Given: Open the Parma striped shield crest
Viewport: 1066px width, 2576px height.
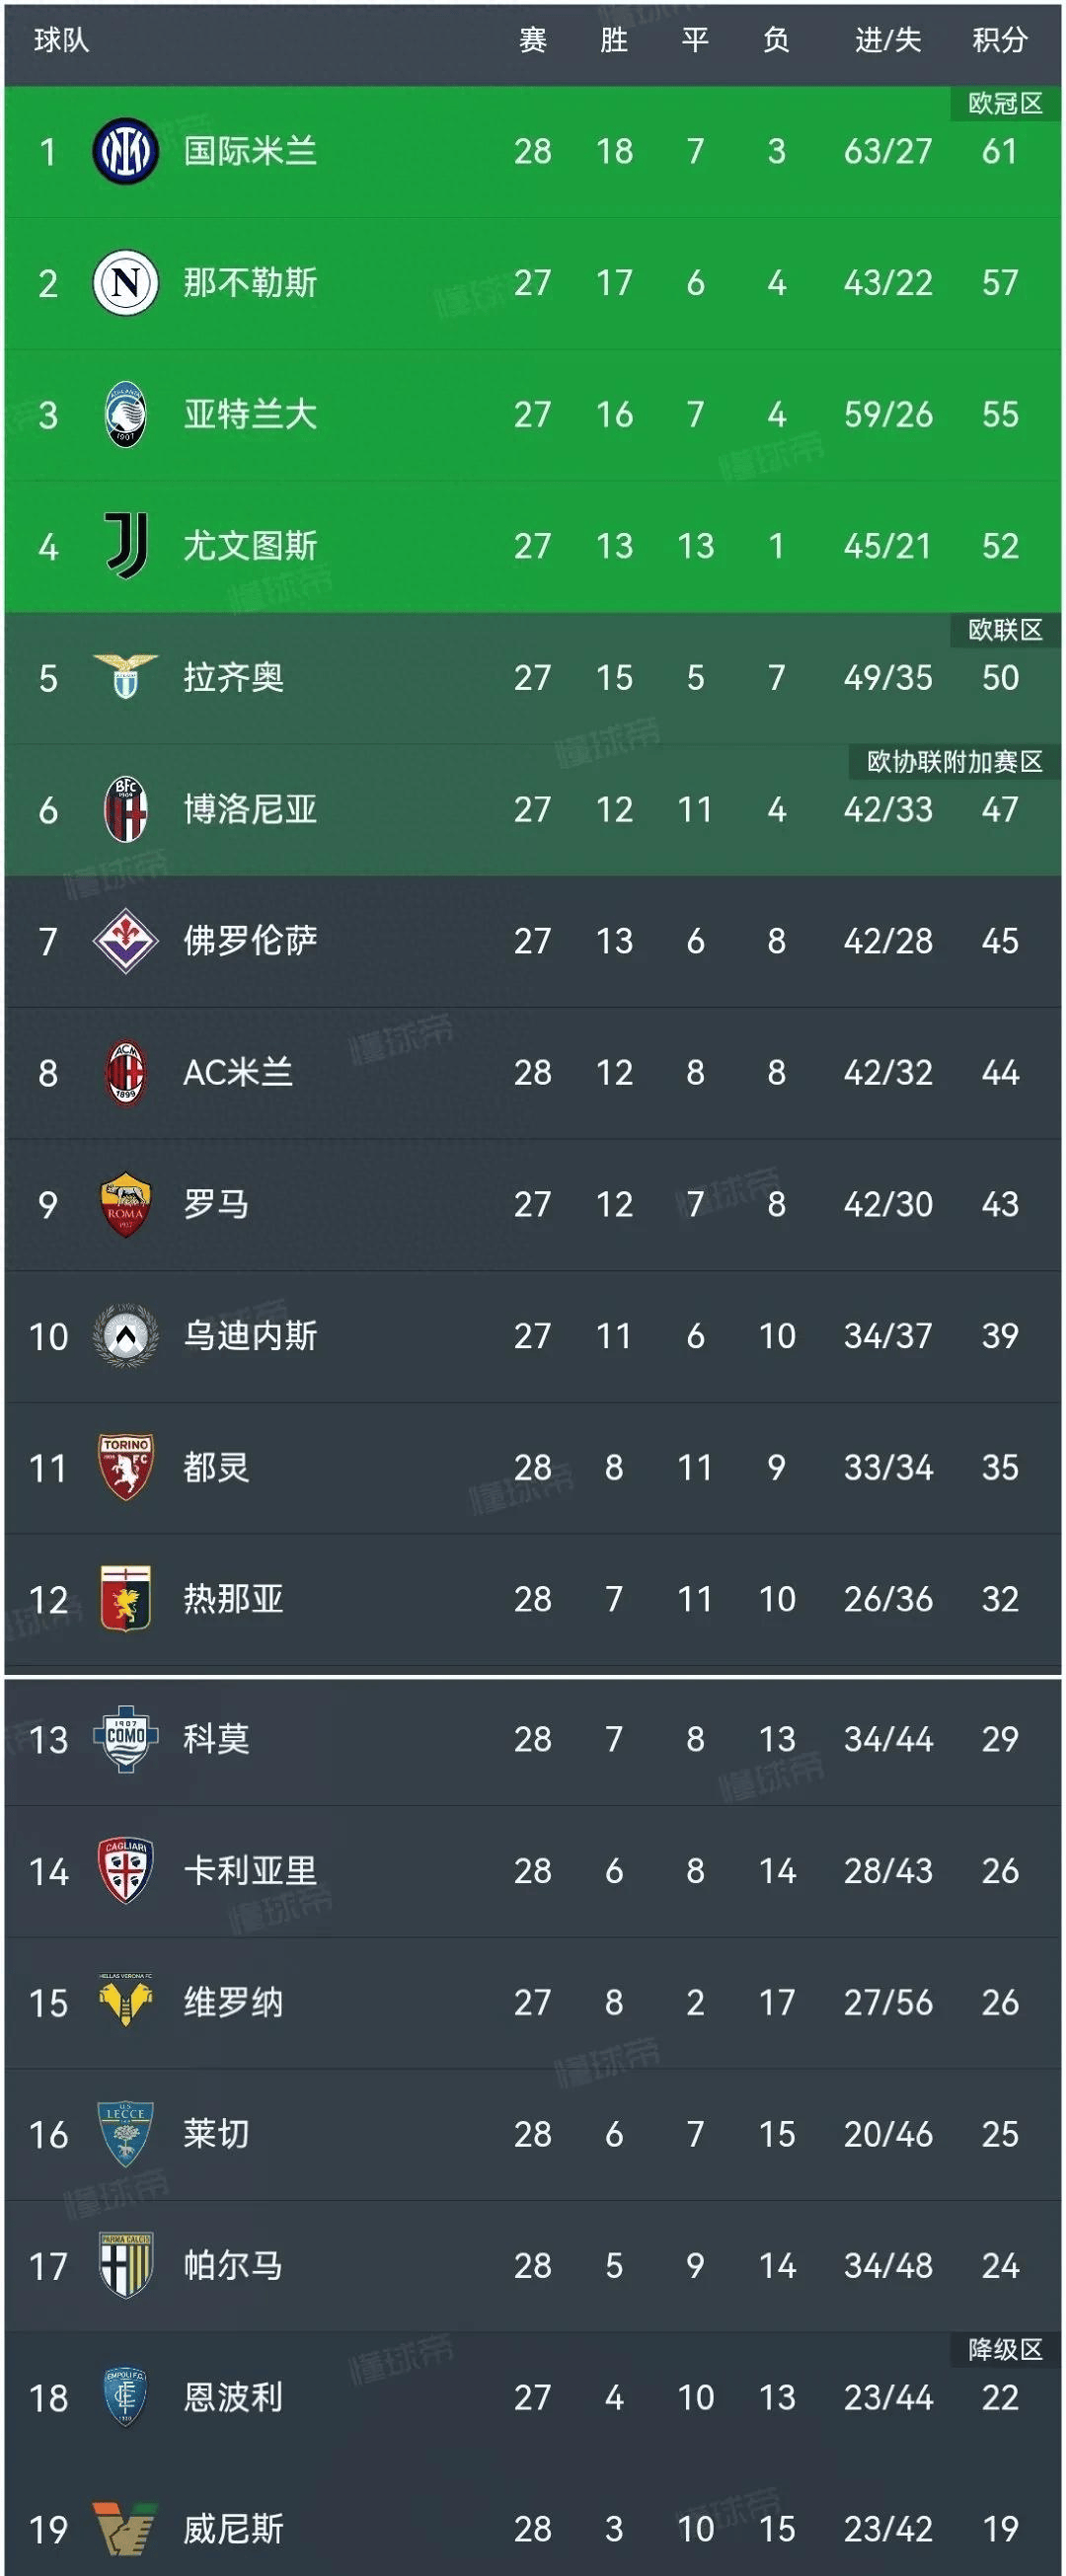Looking at the screenshot, I should pos(125,2265).
